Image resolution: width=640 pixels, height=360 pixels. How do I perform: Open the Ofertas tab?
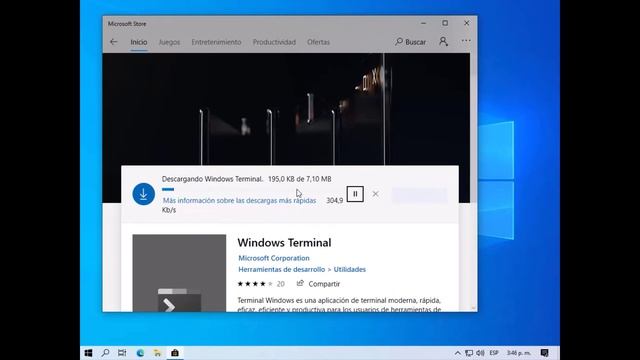point(318,42)
